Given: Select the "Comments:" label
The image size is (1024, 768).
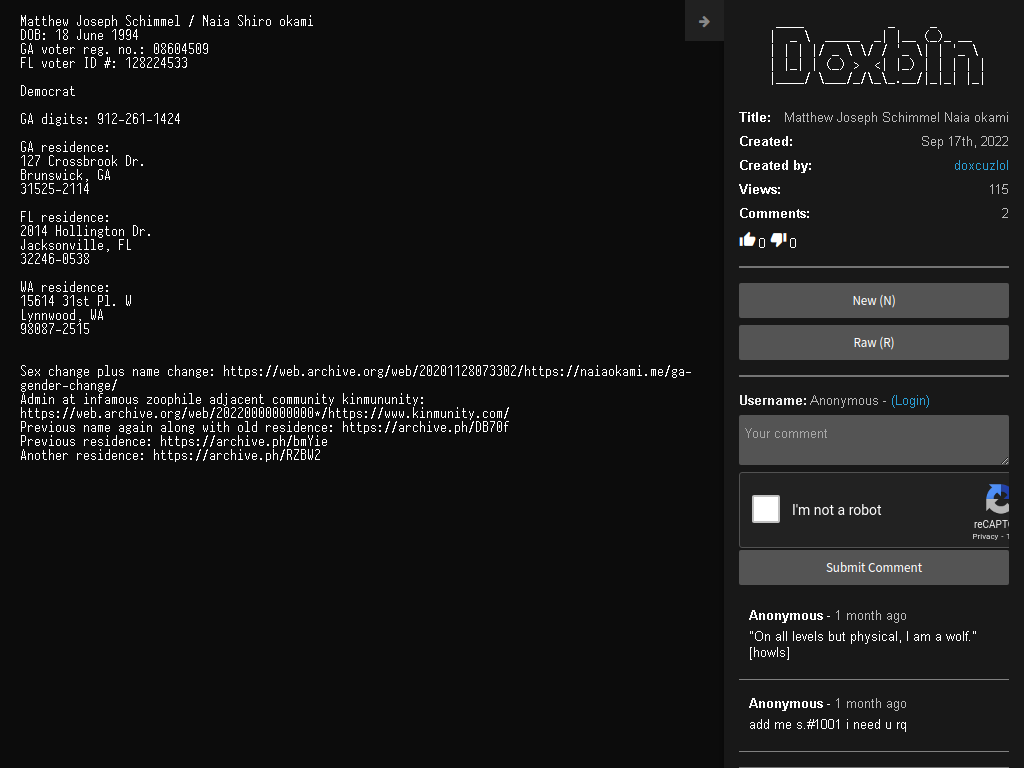Looking at the screenshot, I should pos(775,214).
